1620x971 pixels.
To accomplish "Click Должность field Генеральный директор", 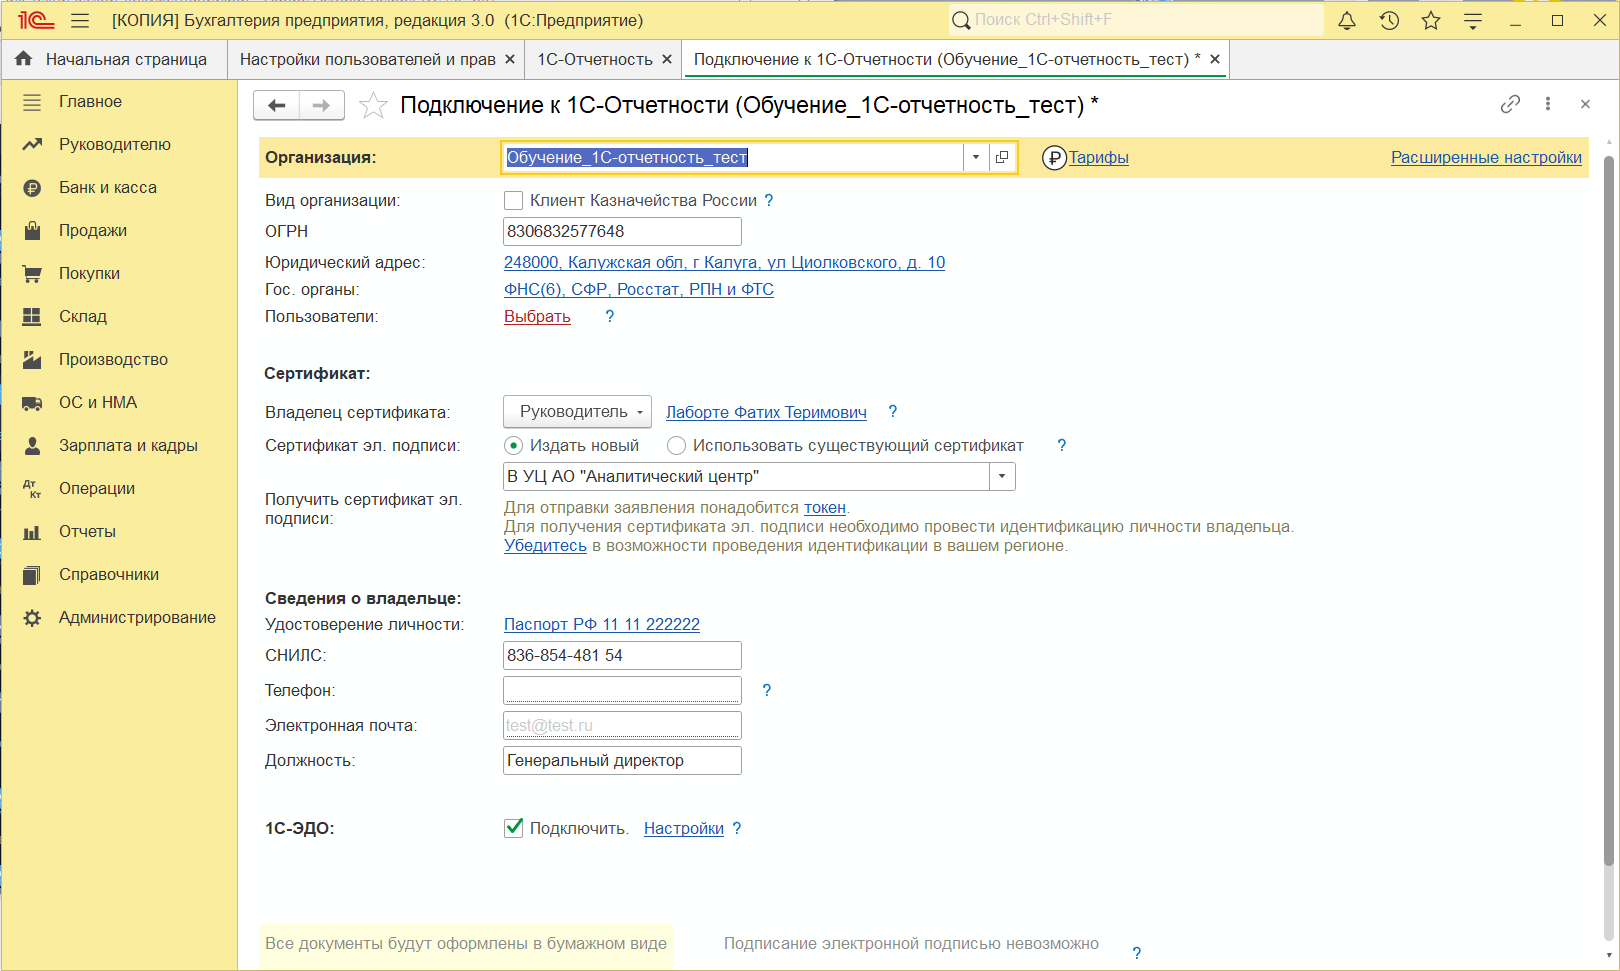I will [x=622, y=760].
